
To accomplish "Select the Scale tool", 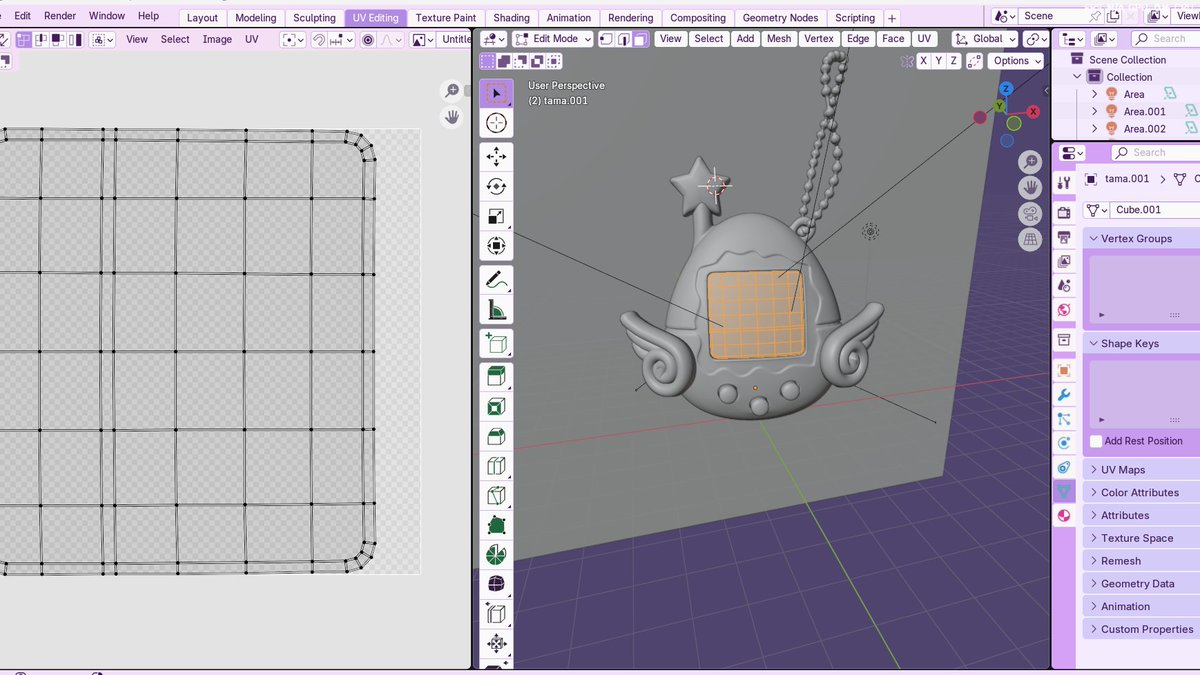I will pyautogui.click(x=496, y=216).
